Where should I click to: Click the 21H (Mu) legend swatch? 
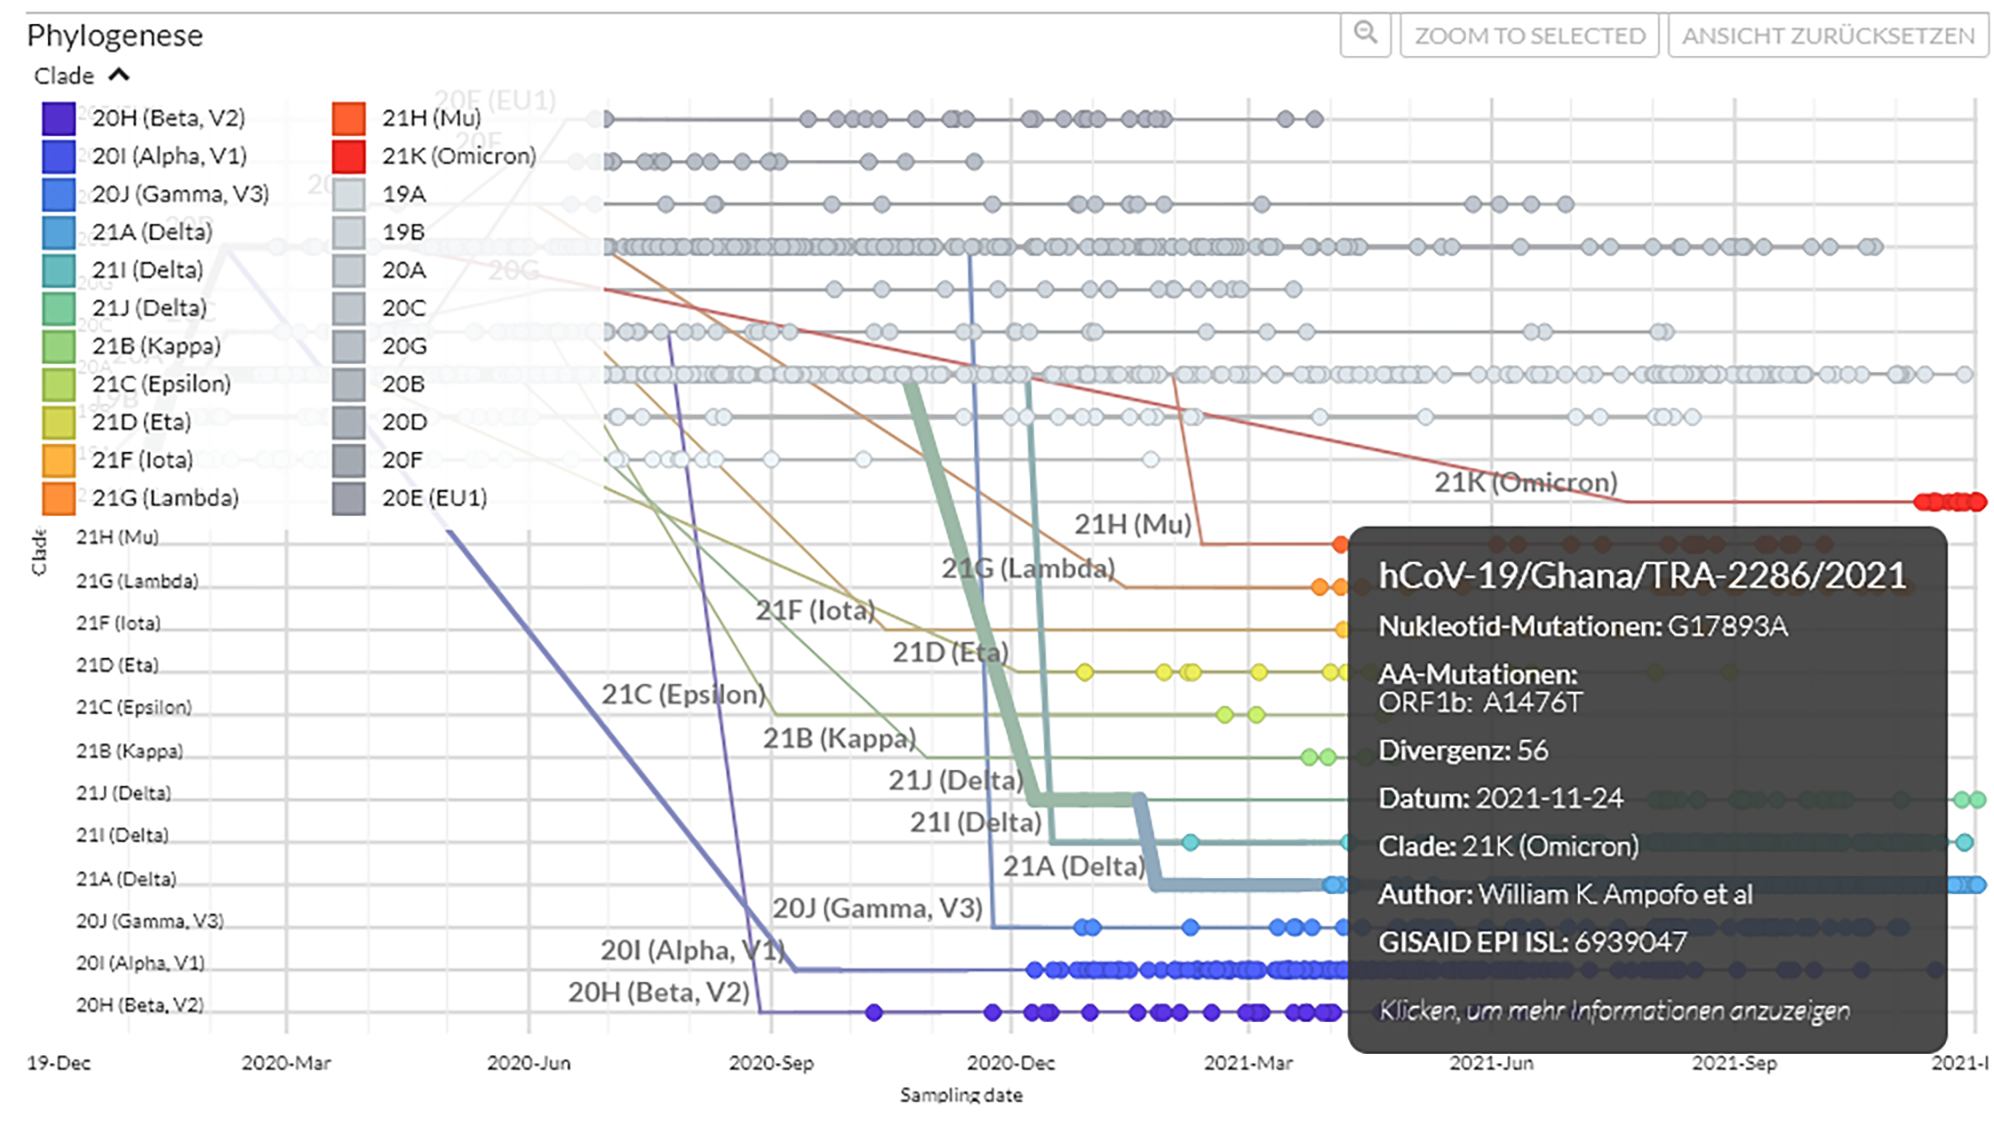point(348,118)
